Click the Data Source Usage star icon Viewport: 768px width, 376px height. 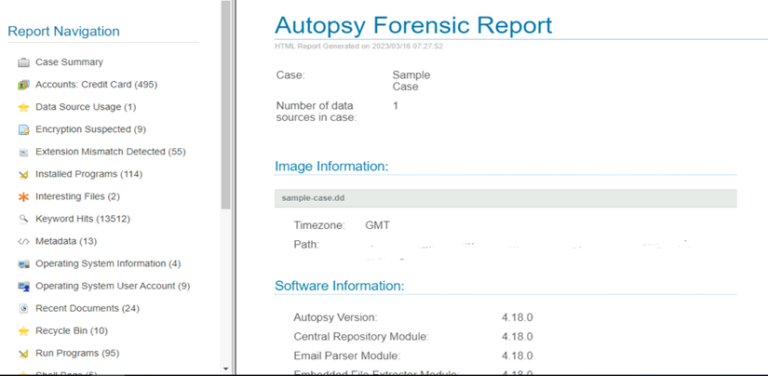24,108
